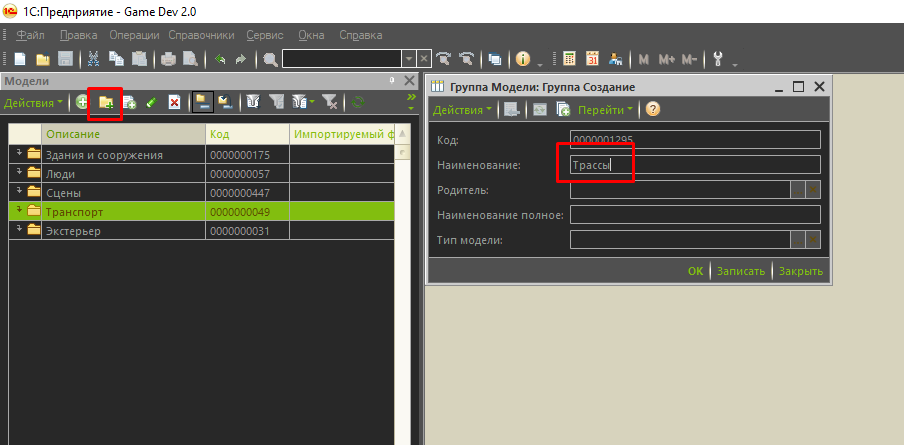Click add-by-copy icon in group dialog toolbar
Screen dimensions: 904x445
(x=563, y=110)
